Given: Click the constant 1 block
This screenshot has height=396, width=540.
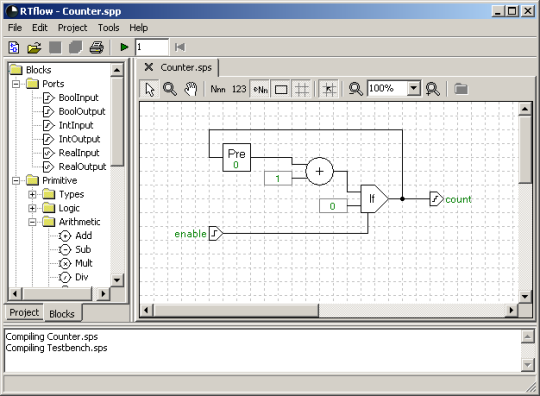Looking at the screenshot, I should tap(278, 178).
